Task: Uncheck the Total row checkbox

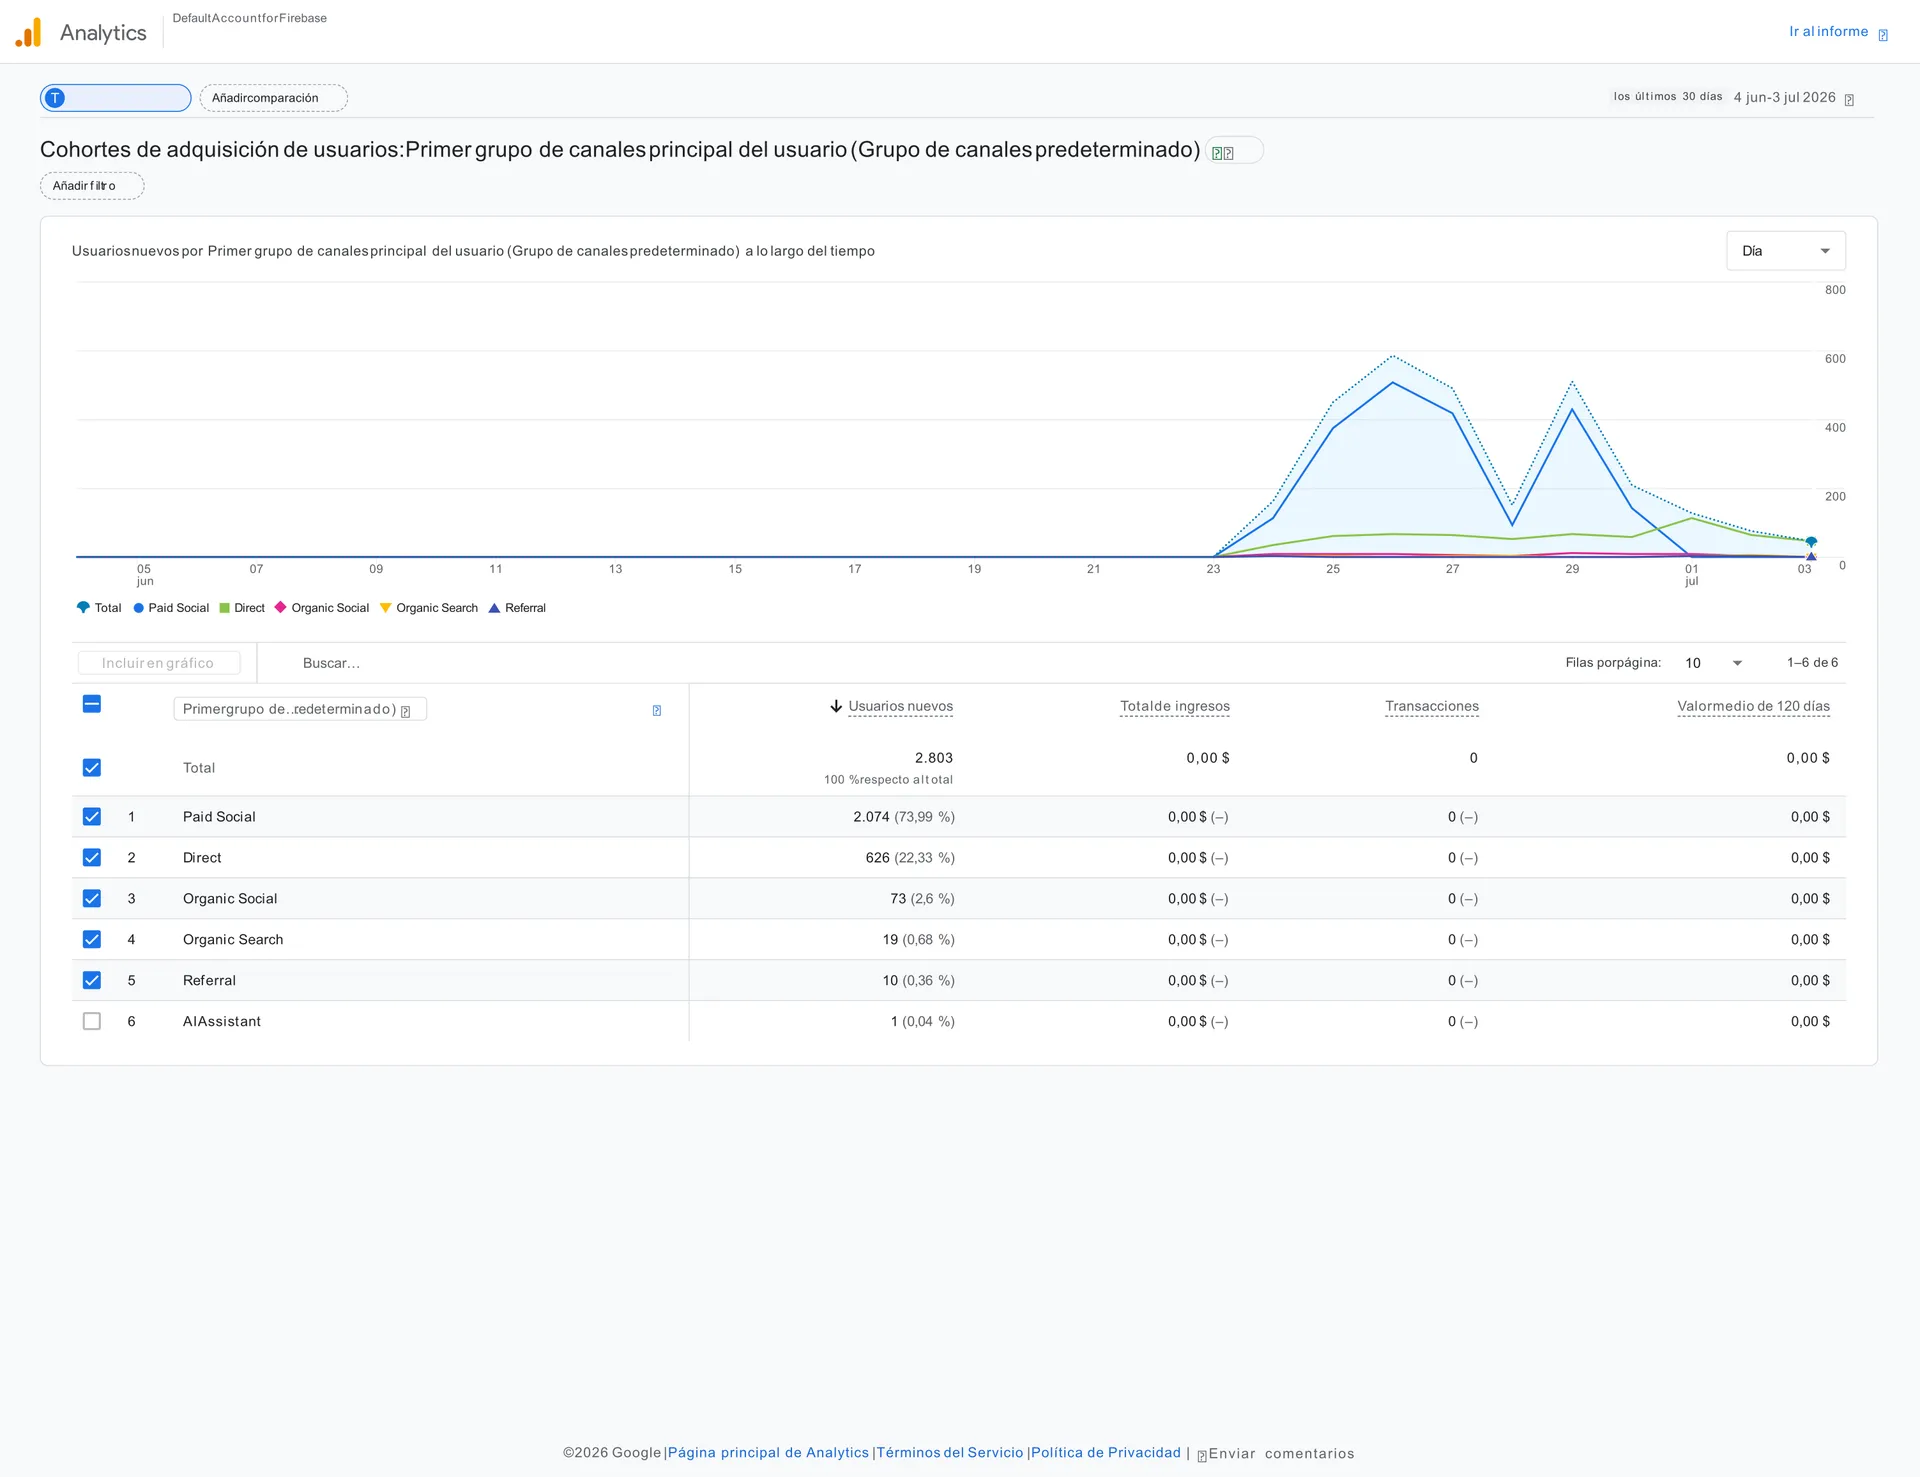Action: pos(92,768)
